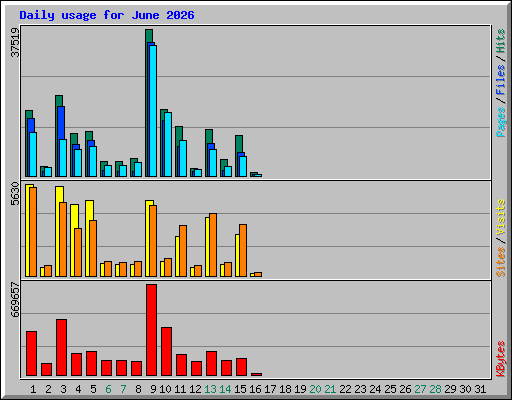Click the red KBytes bar for day 5
Screen dimensions: 512x400
tap(91, 363)
